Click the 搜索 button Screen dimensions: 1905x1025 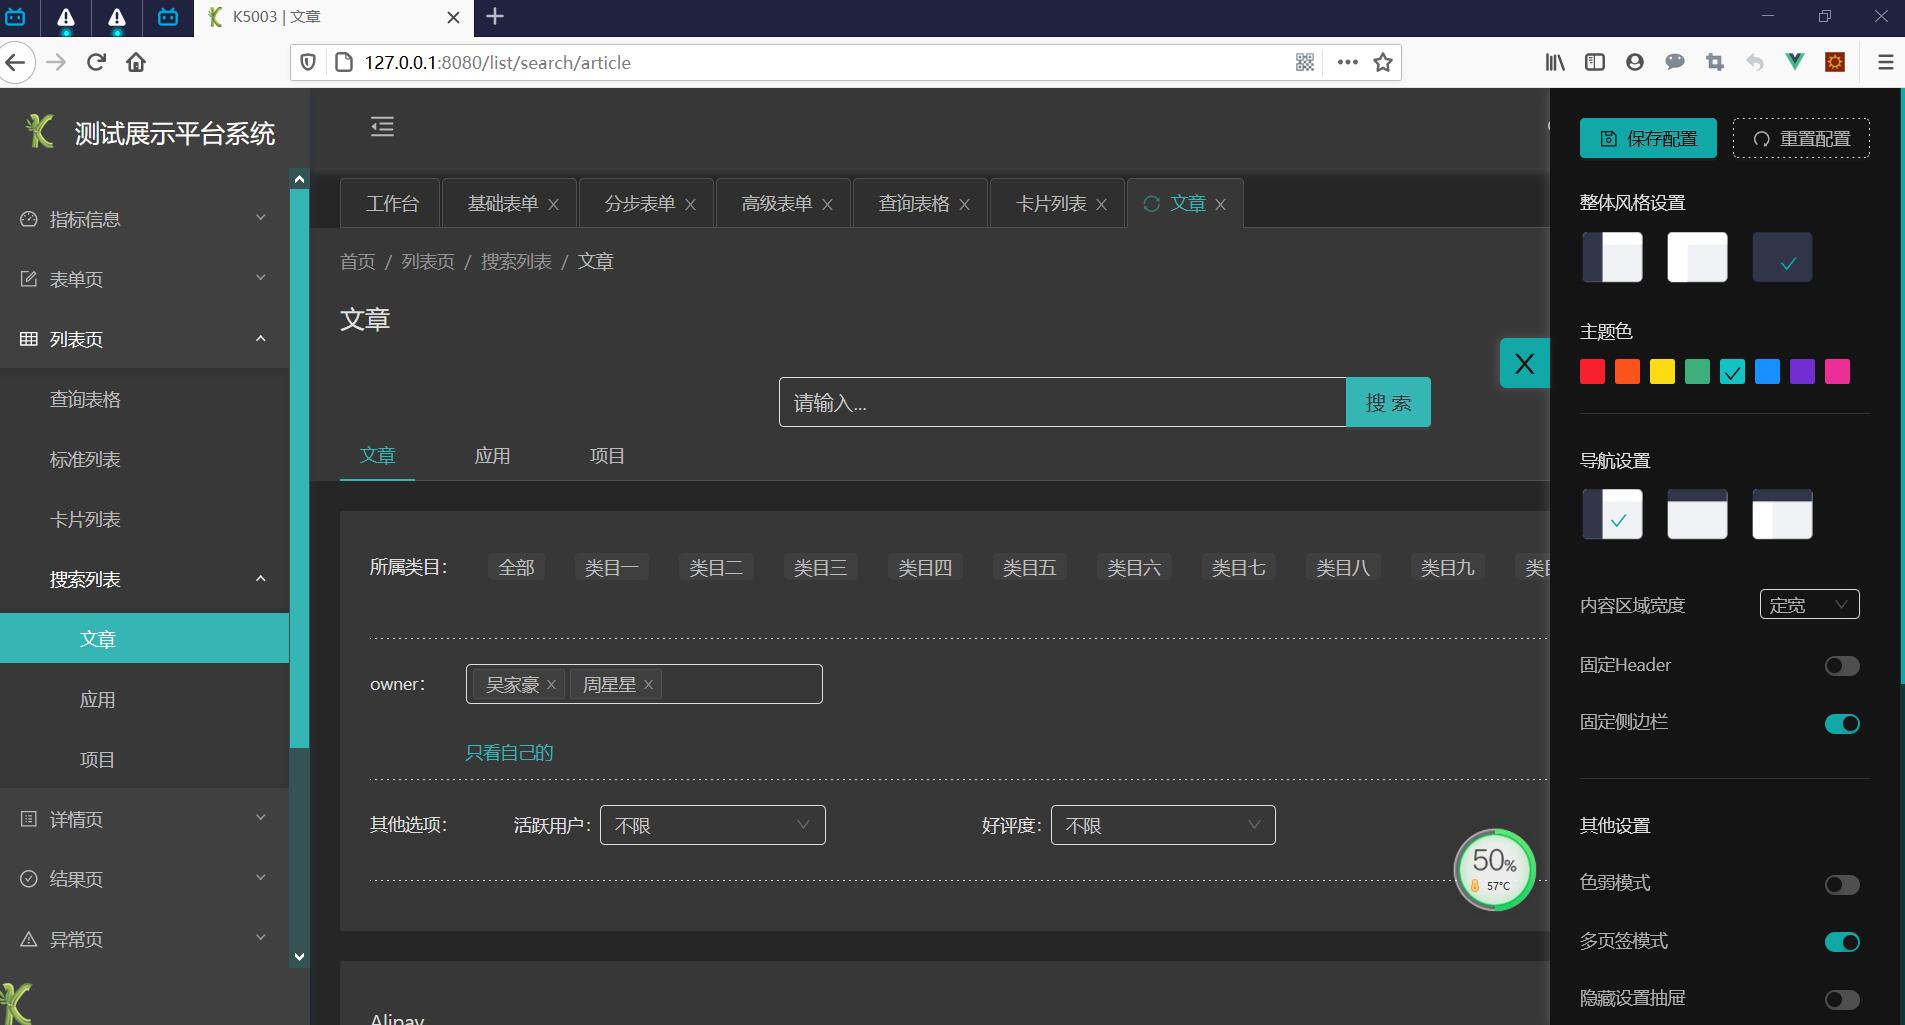point(1388,401)
